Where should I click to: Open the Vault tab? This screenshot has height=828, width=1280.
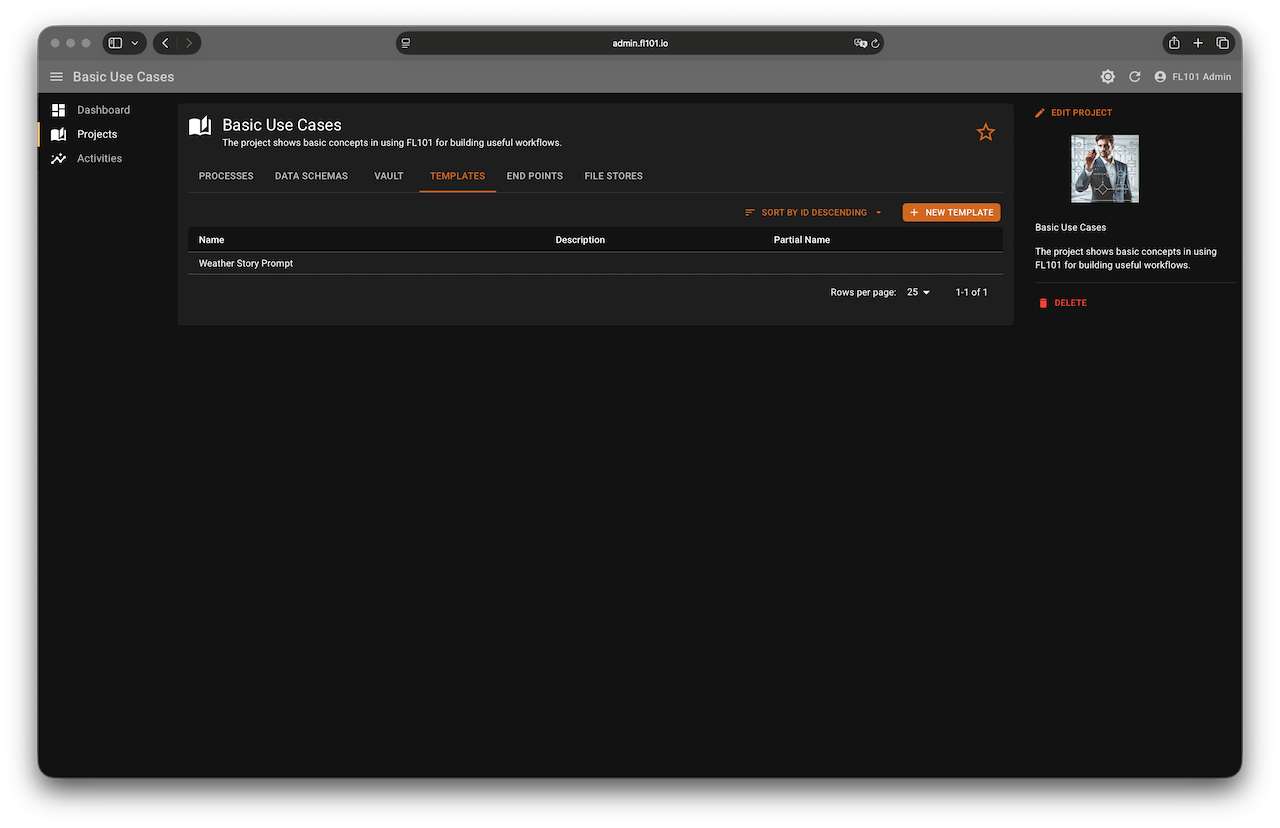tap(389, 176)
